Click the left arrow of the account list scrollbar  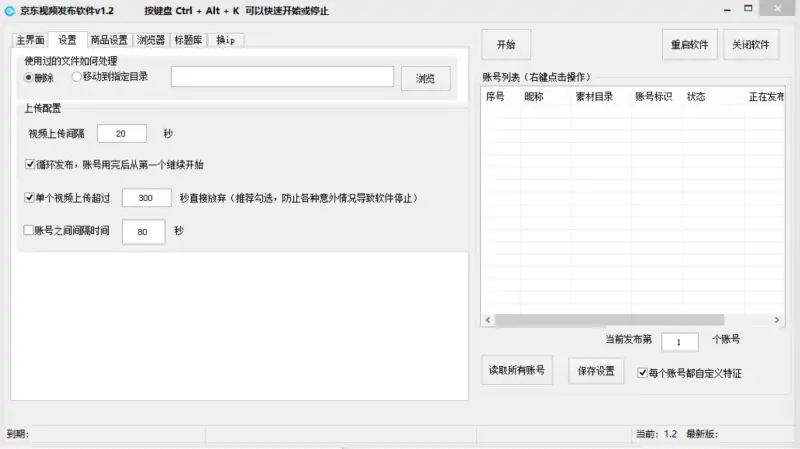488,320
